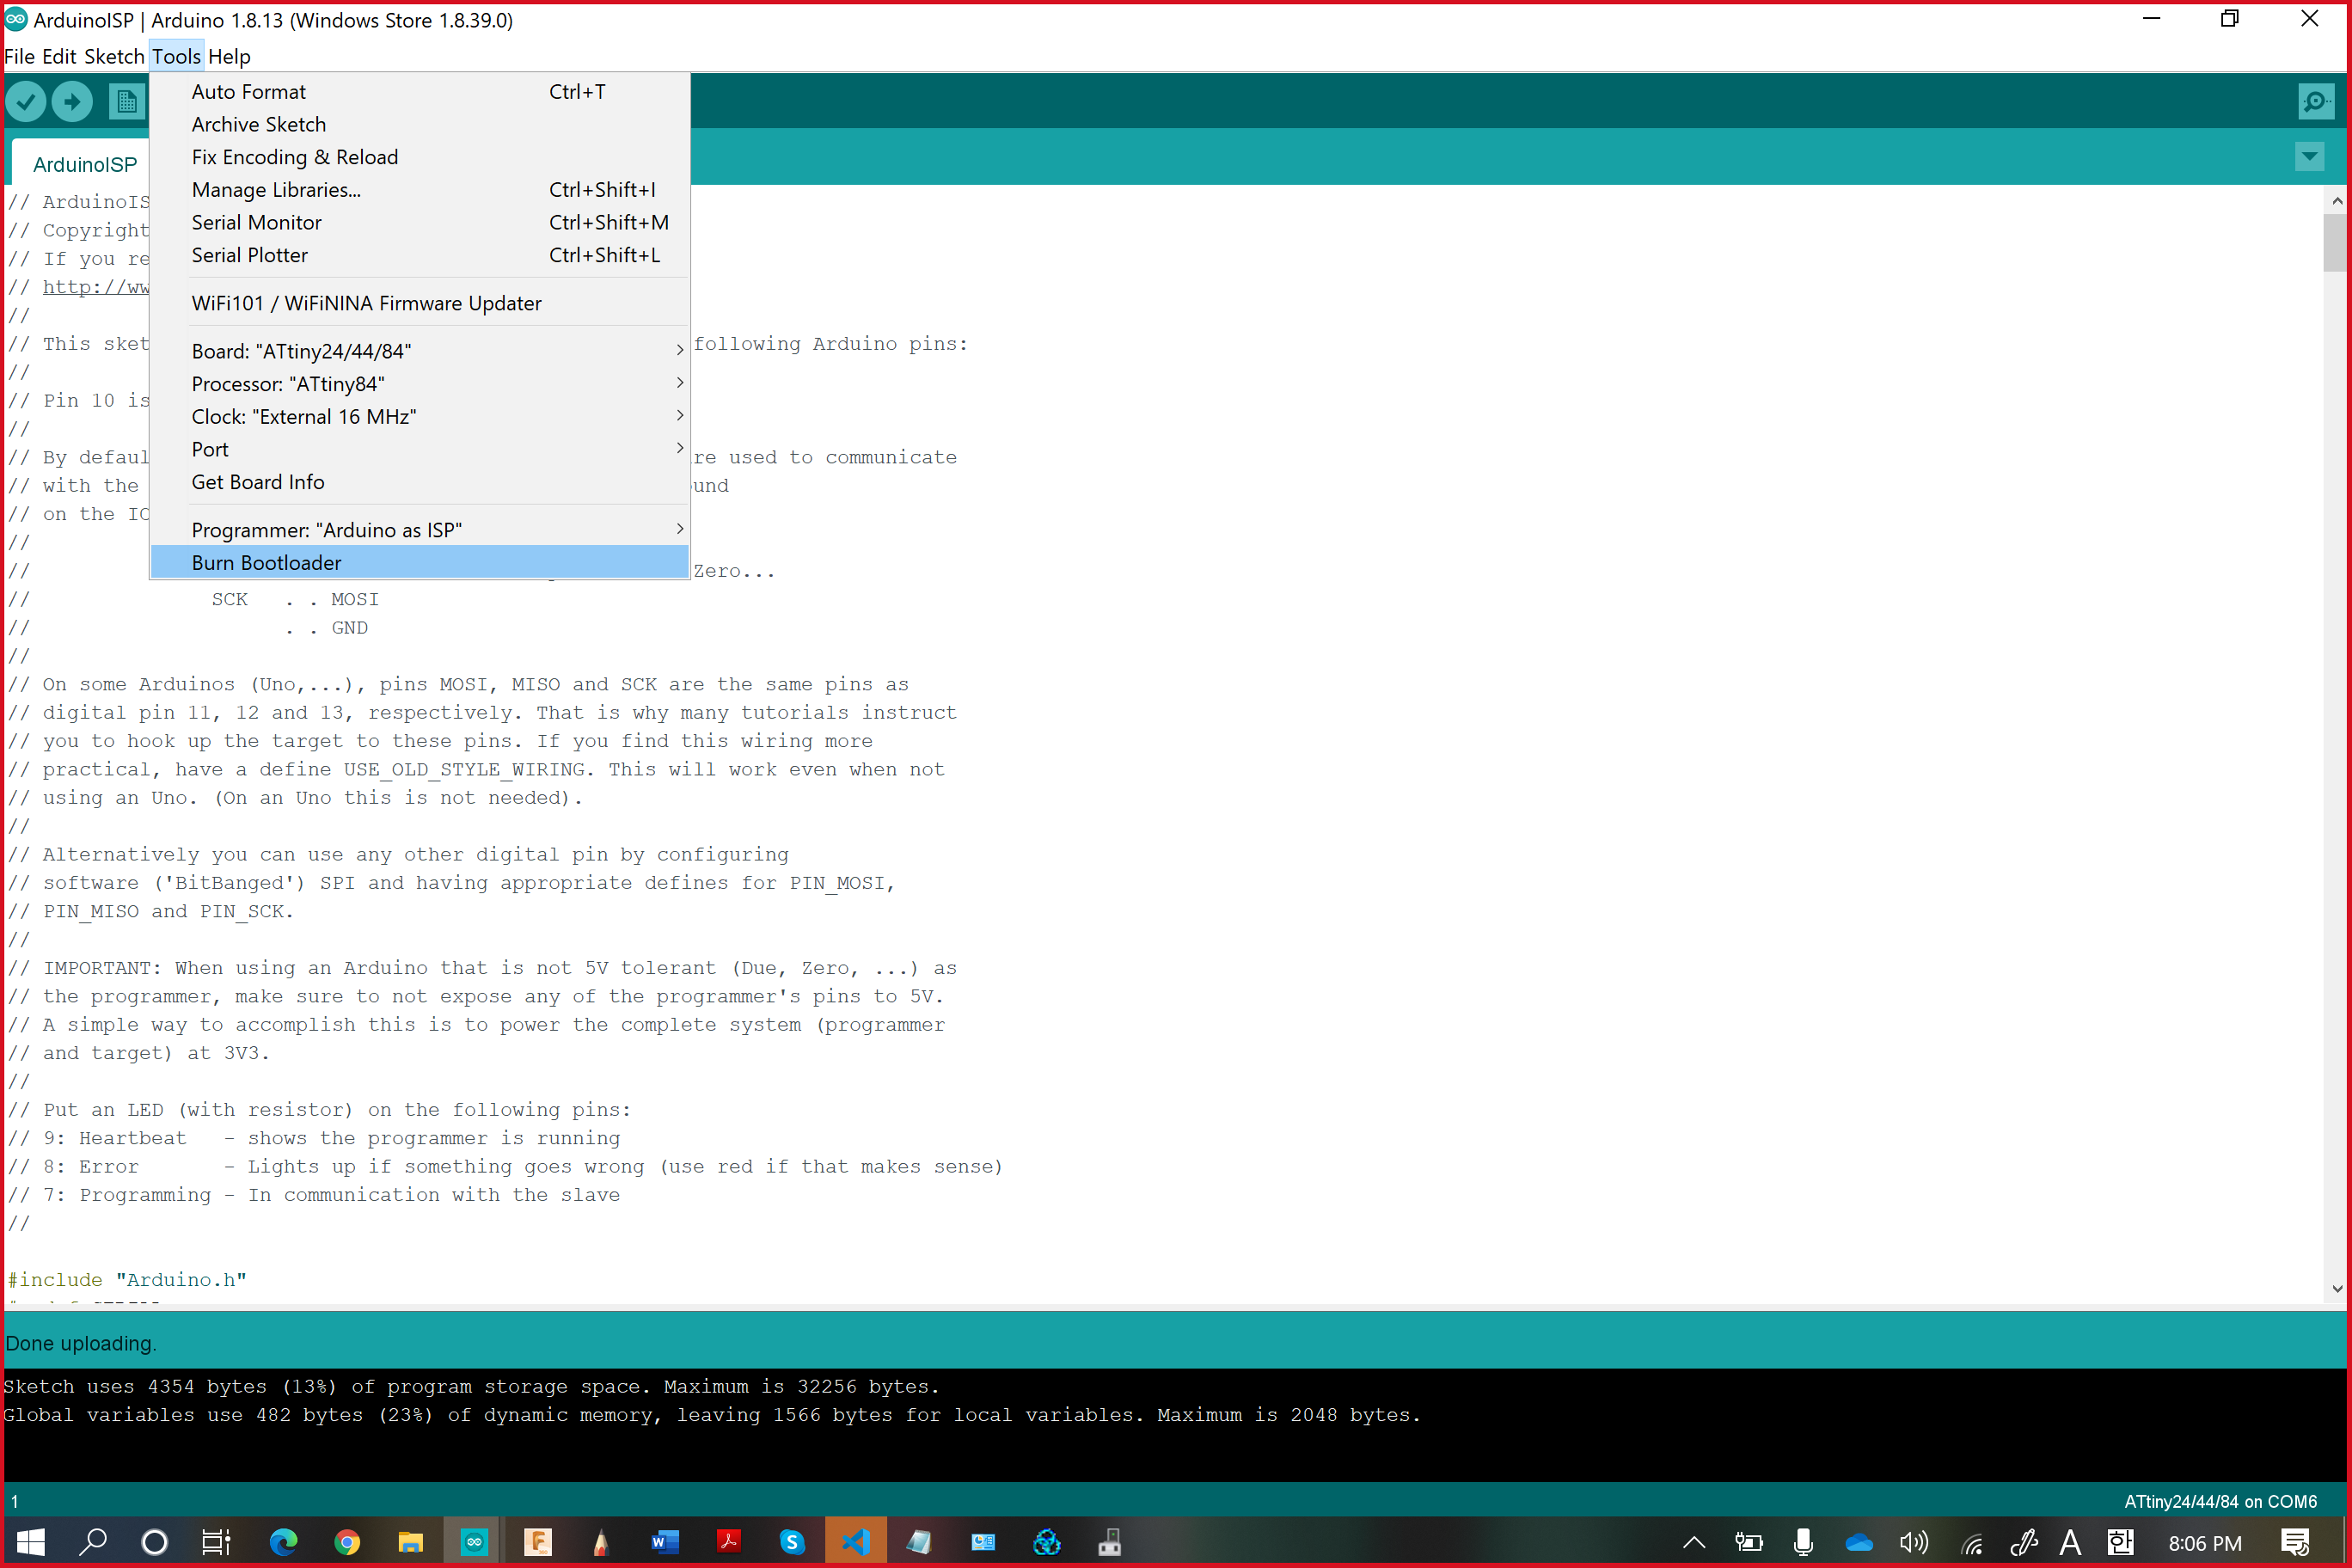Click Get Board Info entry

258,482
